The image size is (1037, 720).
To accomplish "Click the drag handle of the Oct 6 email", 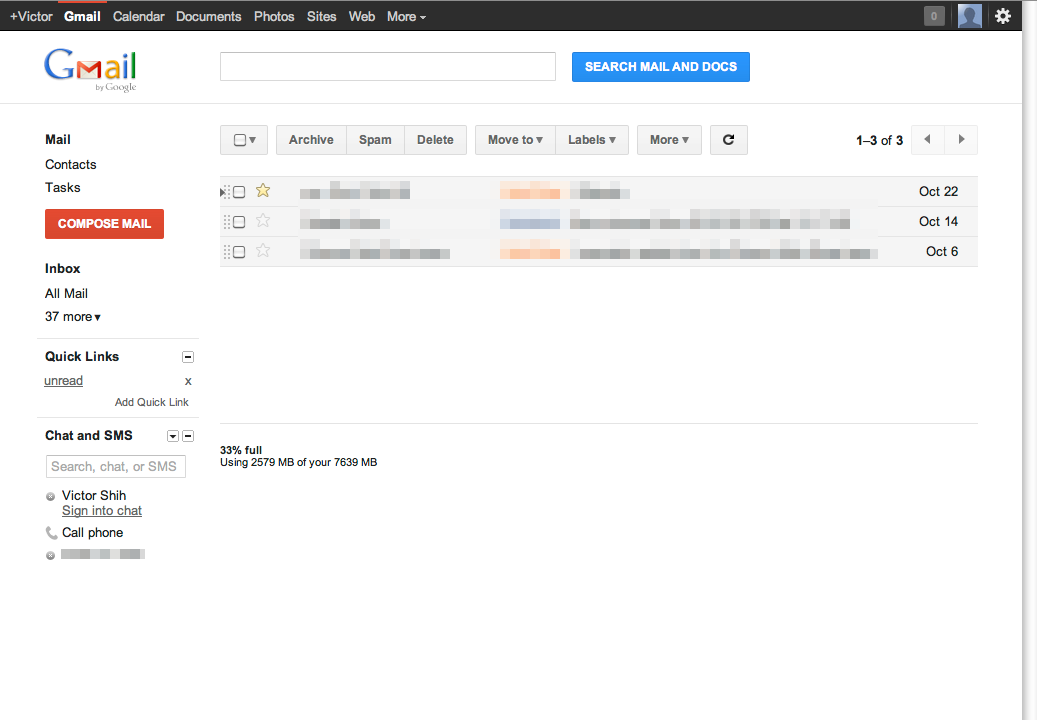I will pyautogui.click(x=227, y=252).
